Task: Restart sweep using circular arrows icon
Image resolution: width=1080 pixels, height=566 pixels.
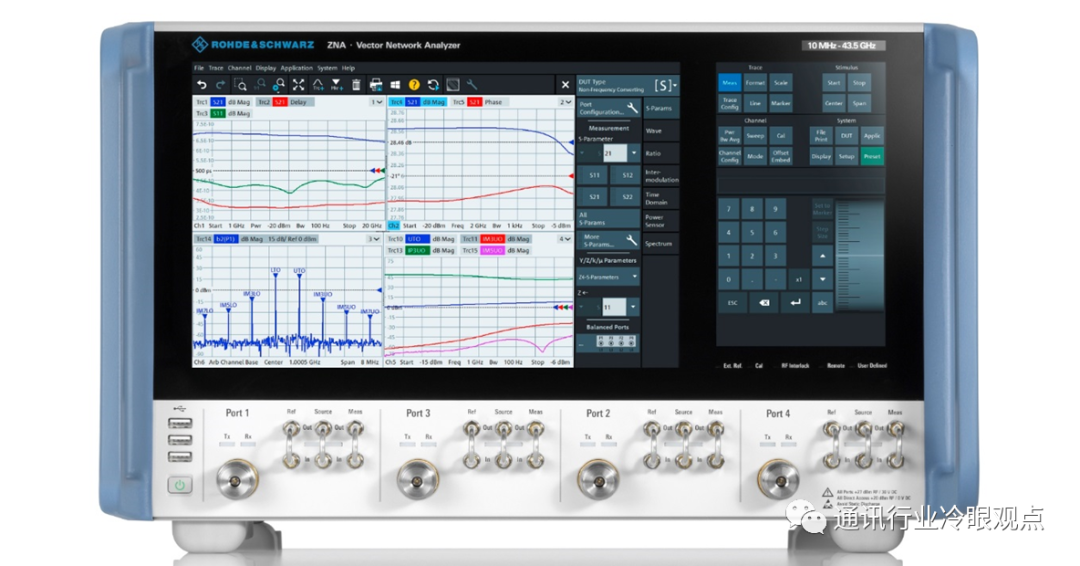Action: tap(433, 85)
